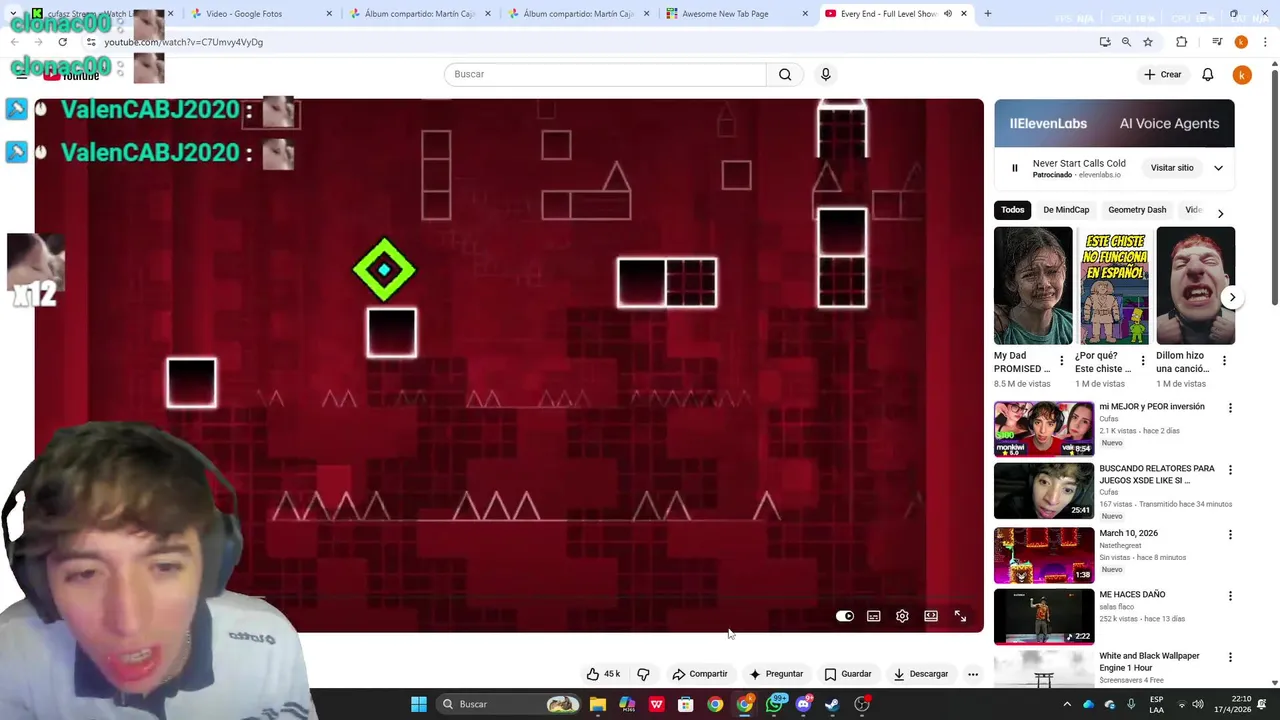
Task: Open the Chrome extensions puzzle icon
Action: pos(1182,42)
